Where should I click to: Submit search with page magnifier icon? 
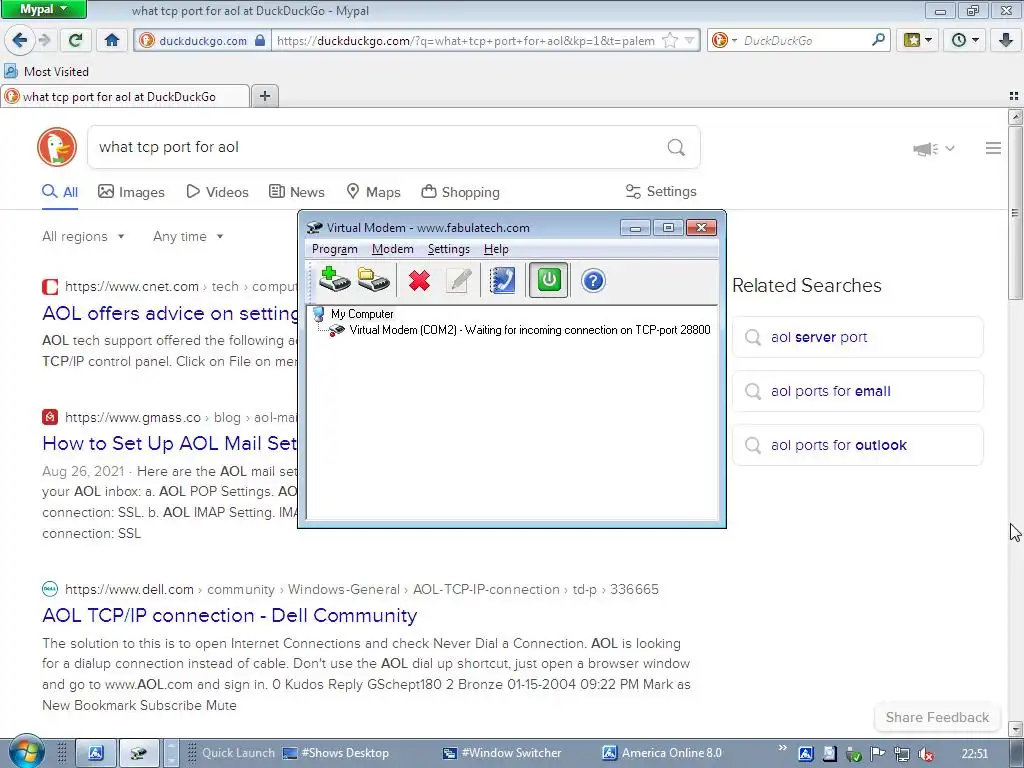[676, 147]
